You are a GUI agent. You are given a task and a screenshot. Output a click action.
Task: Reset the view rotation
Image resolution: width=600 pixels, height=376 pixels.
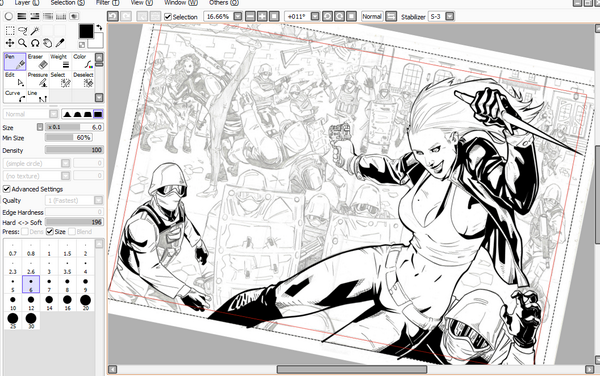(351, 16)
